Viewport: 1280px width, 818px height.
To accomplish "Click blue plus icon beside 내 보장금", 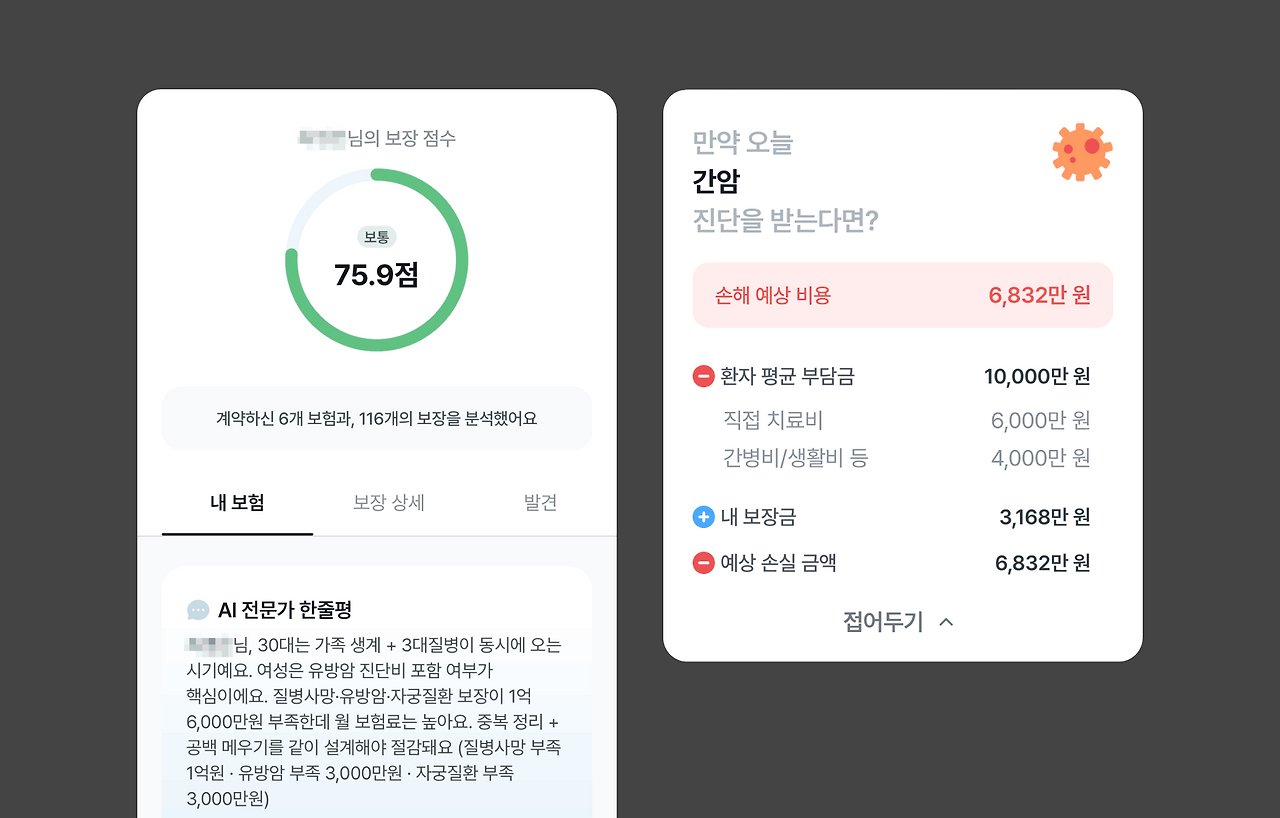I will point(703,517).
